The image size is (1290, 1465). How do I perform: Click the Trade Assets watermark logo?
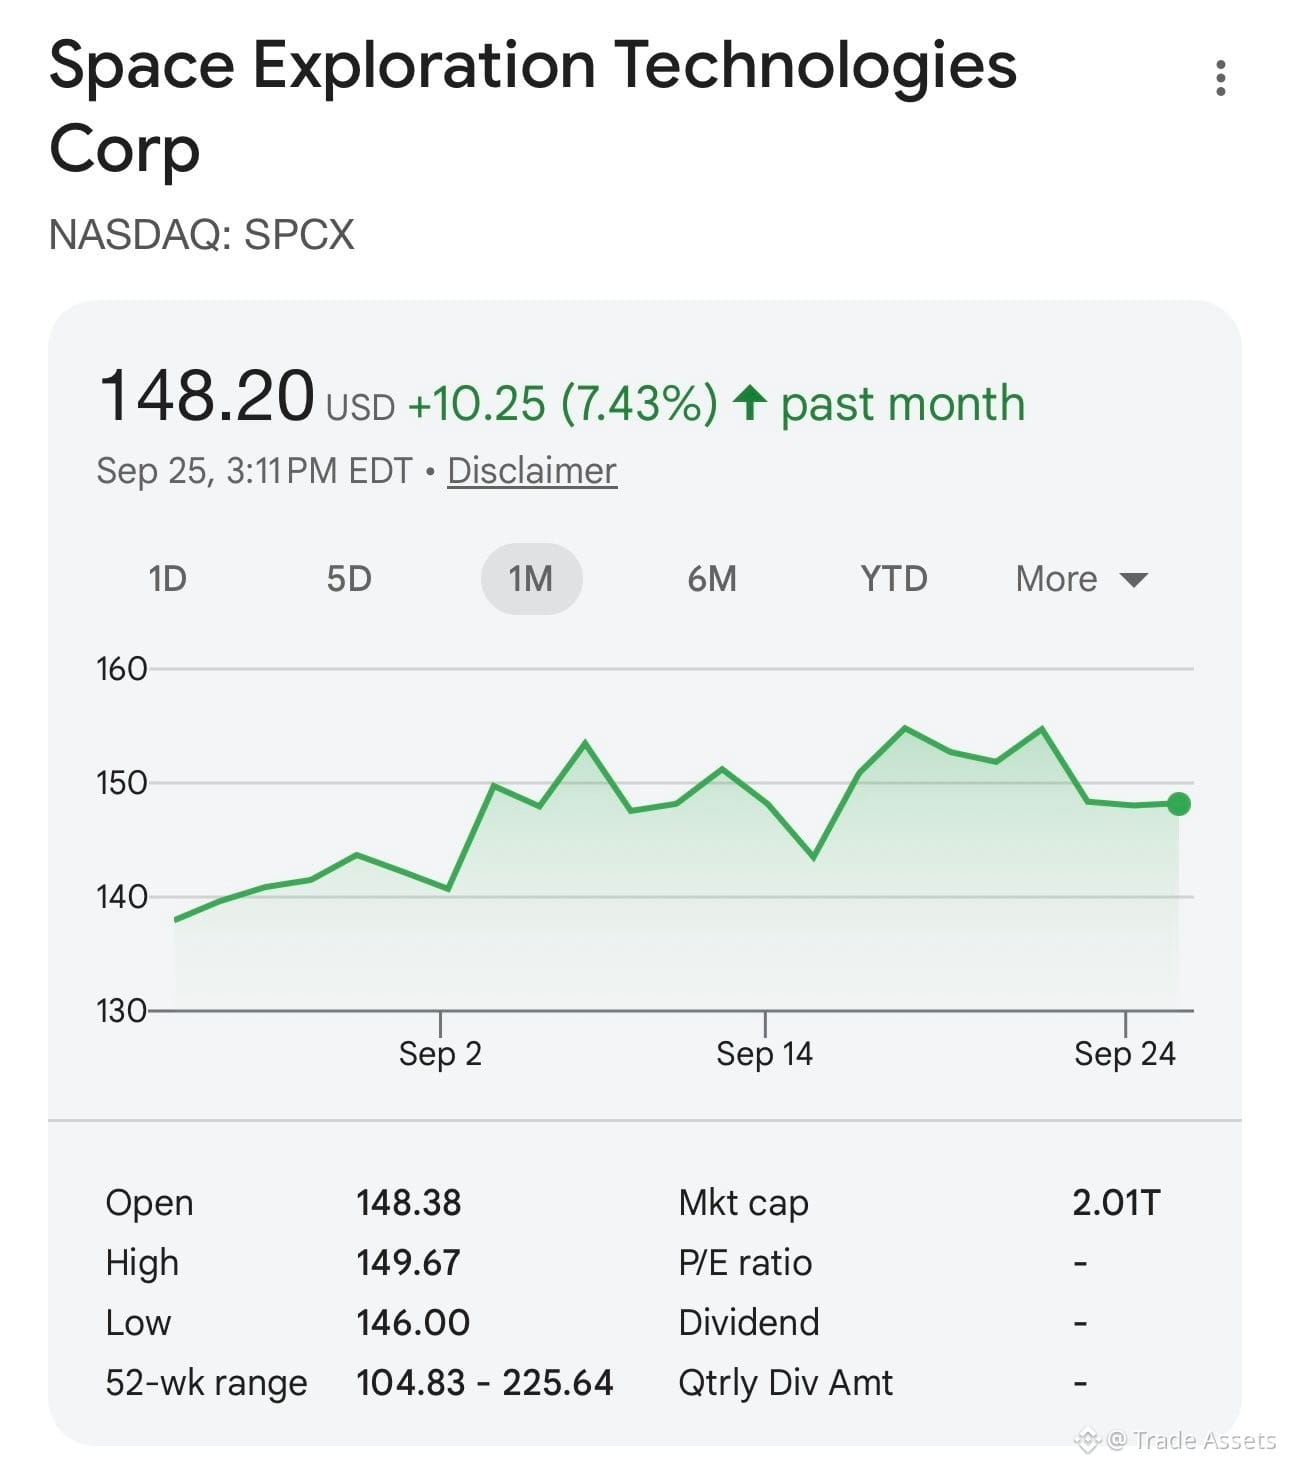pos(1087,1440)
